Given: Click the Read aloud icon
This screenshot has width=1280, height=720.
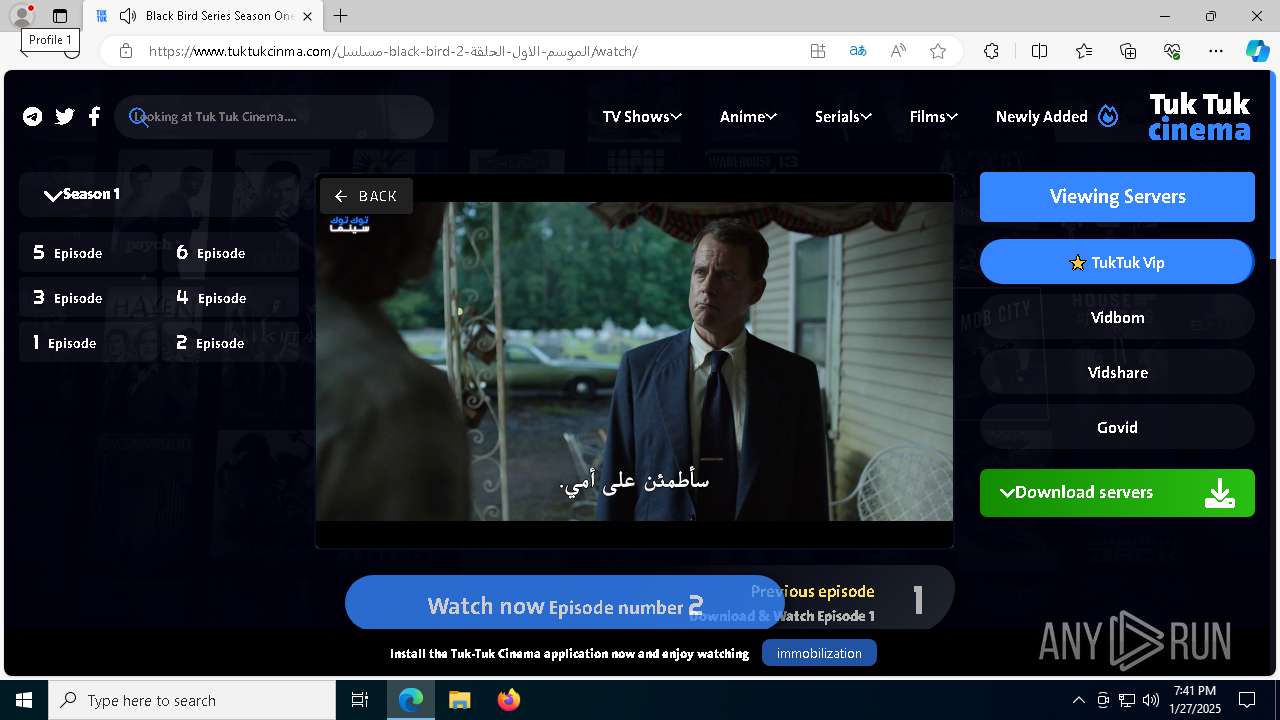Looking at the screenshot, I should pos(898,51).
